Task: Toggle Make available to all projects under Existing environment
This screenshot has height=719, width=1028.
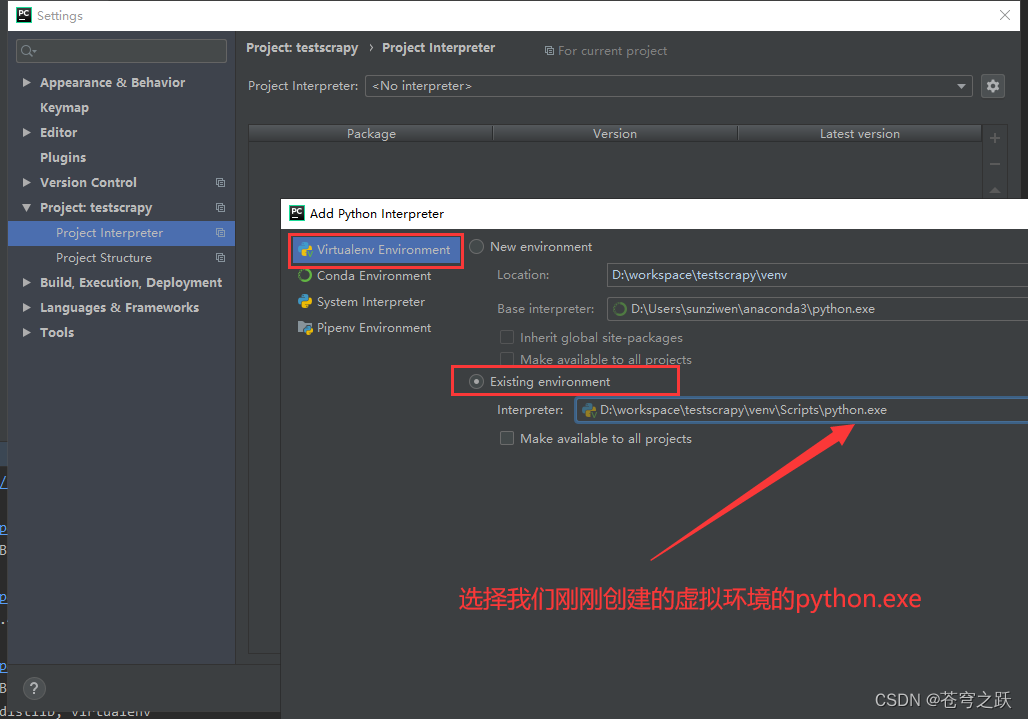Action: (507, 438)
